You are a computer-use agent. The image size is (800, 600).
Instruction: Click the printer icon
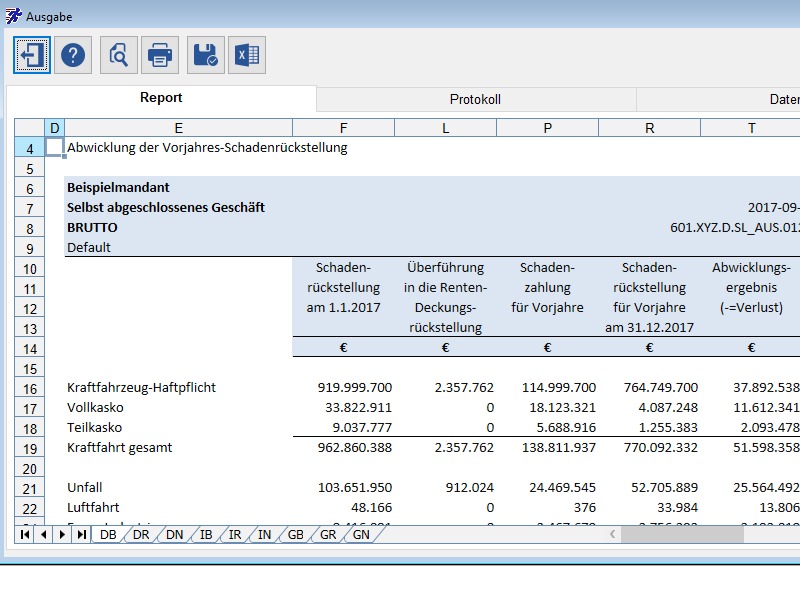pyautogui.click(x=160, y=55)
